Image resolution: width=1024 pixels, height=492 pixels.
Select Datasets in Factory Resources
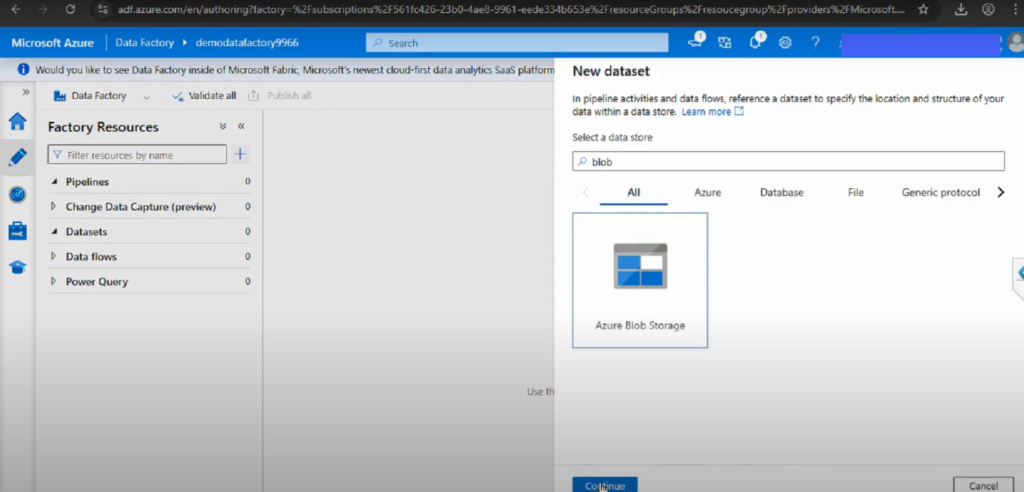coord(86,232)
